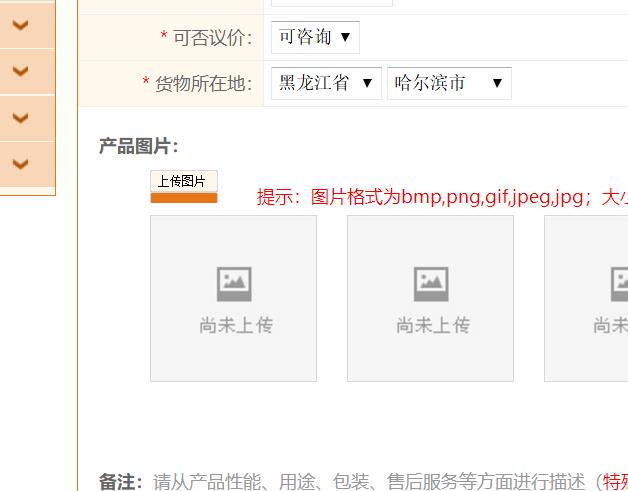Click the picture icon in the second image slot
628x491 pixels.
(x=431, y=285)
